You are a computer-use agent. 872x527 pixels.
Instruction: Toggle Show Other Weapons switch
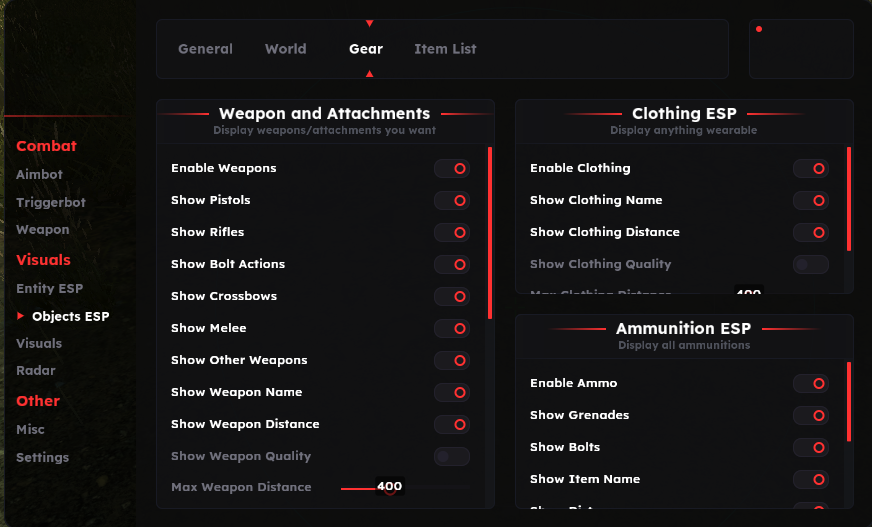click(x=452, y=361)
